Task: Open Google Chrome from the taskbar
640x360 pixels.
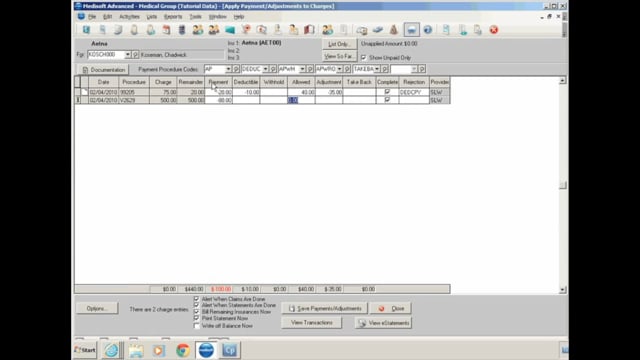Action: coord(182,350)
